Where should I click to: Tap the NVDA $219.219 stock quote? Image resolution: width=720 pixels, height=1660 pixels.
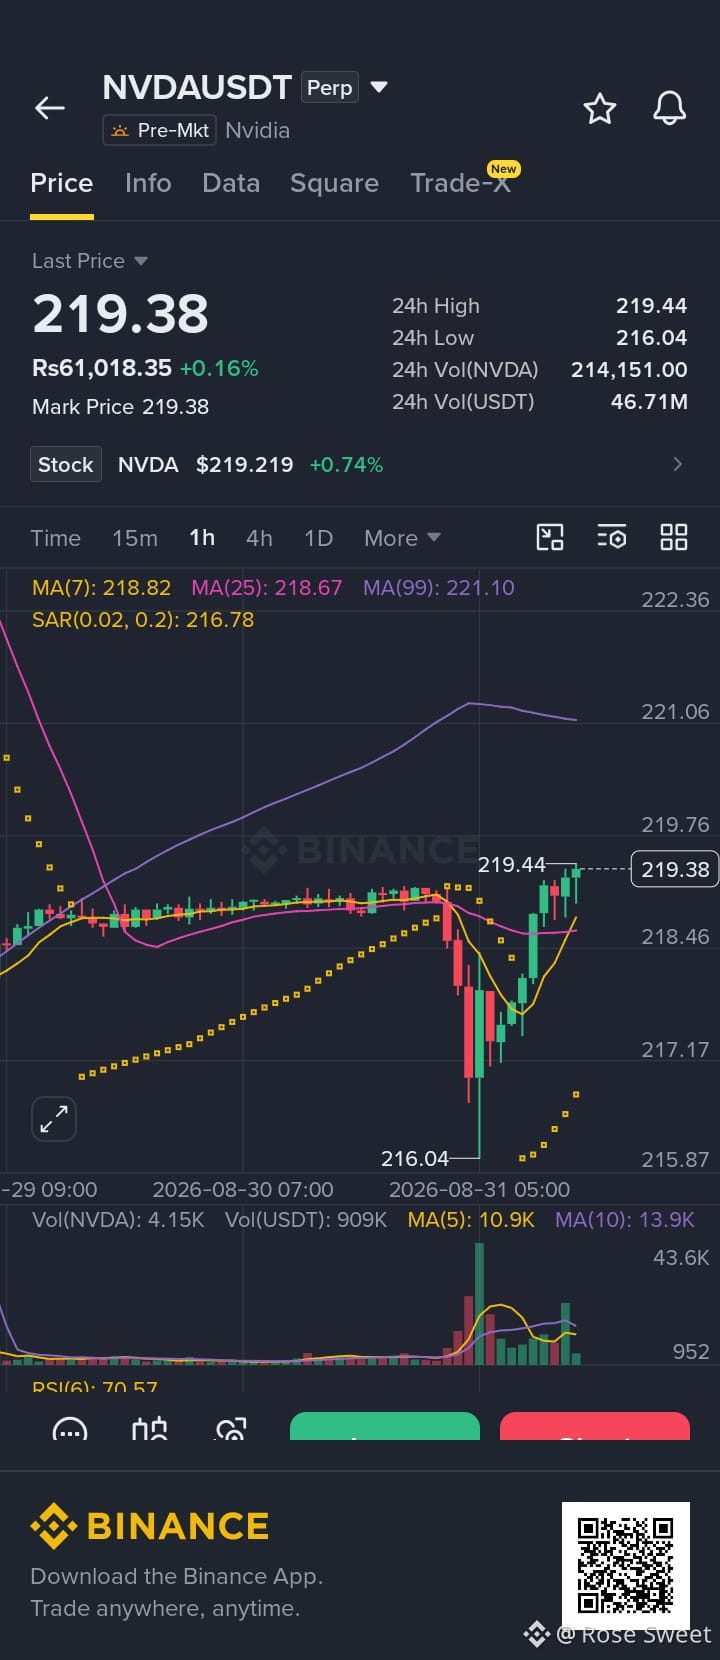click(206, 465)
